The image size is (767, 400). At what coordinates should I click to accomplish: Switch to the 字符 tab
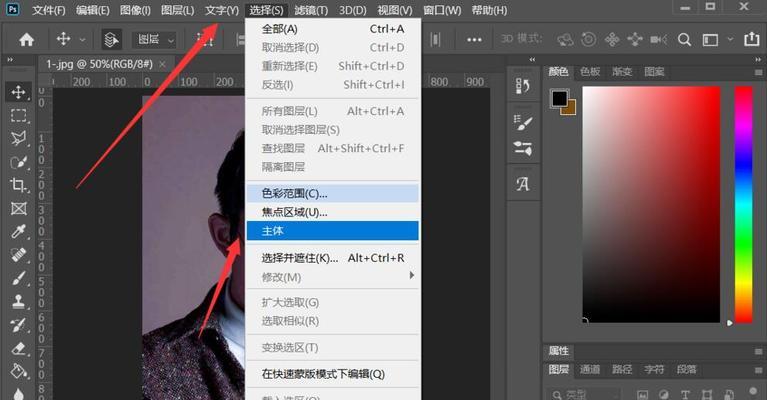click(x=654, y=369)
